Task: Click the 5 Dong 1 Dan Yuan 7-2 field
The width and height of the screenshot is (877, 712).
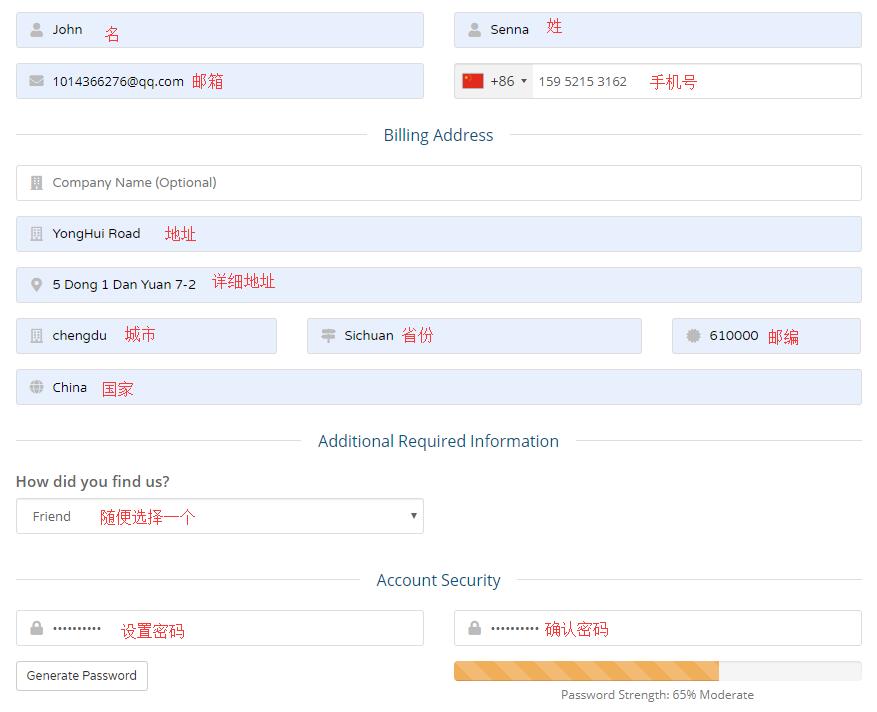Action: coord(438,285)
